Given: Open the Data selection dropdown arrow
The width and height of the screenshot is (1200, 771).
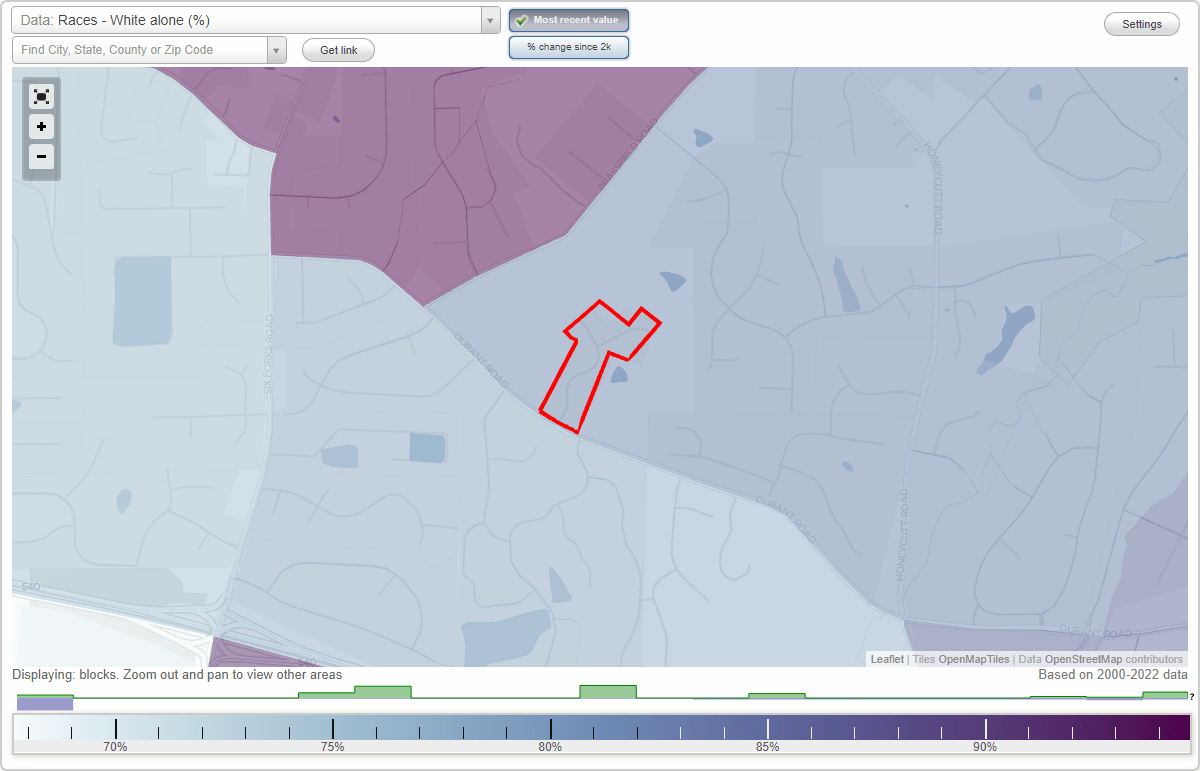Looking at the screenshot, I should coord(490,20).
